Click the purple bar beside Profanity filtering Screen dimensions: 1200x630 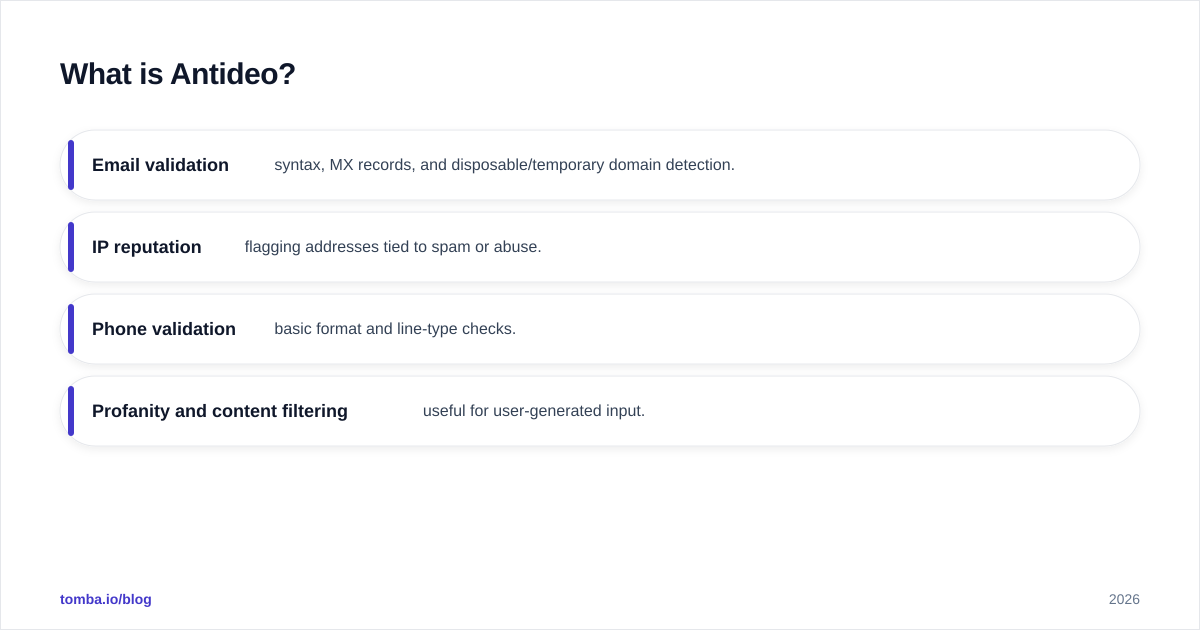point(71,411)
